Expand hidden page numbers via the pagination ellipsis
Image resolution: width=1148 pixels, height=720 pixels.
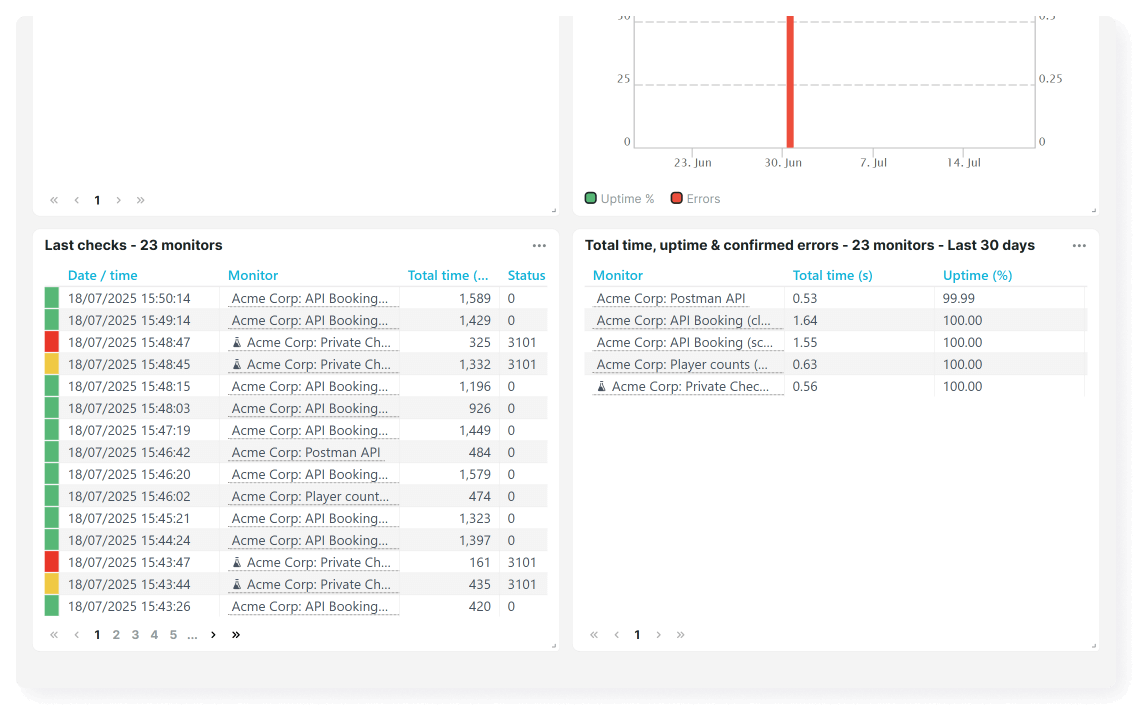pyautogui.click(x=192, y=634)
